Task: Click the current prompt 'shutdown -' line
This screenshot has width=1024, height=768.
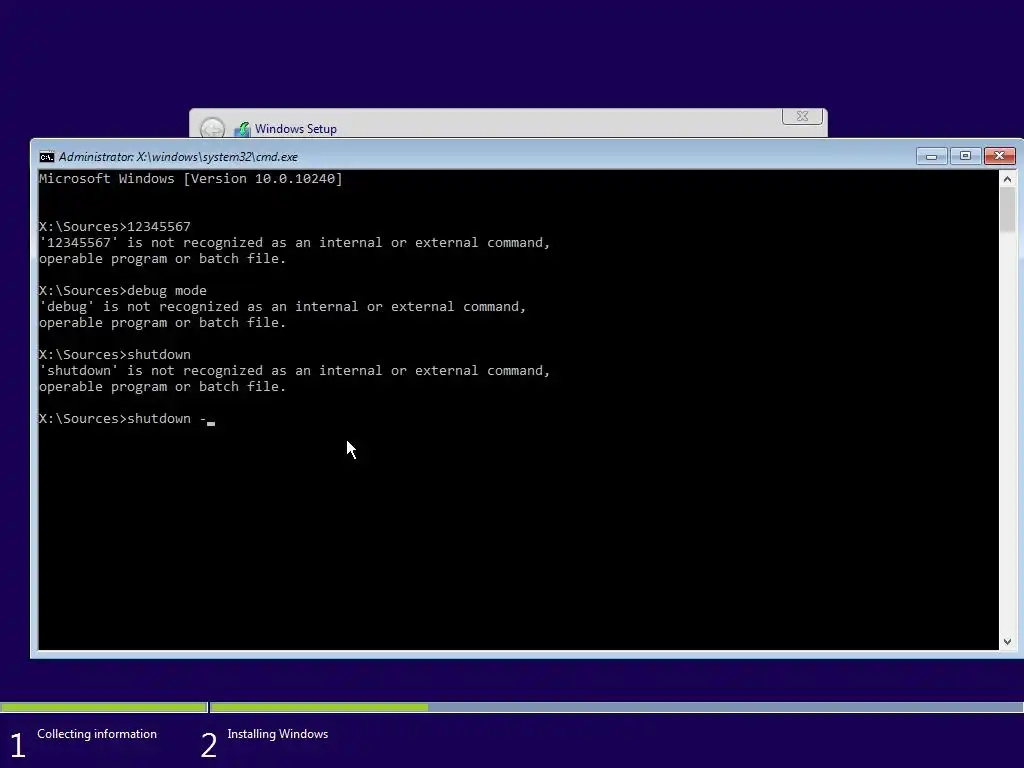Action: (127, 419)
